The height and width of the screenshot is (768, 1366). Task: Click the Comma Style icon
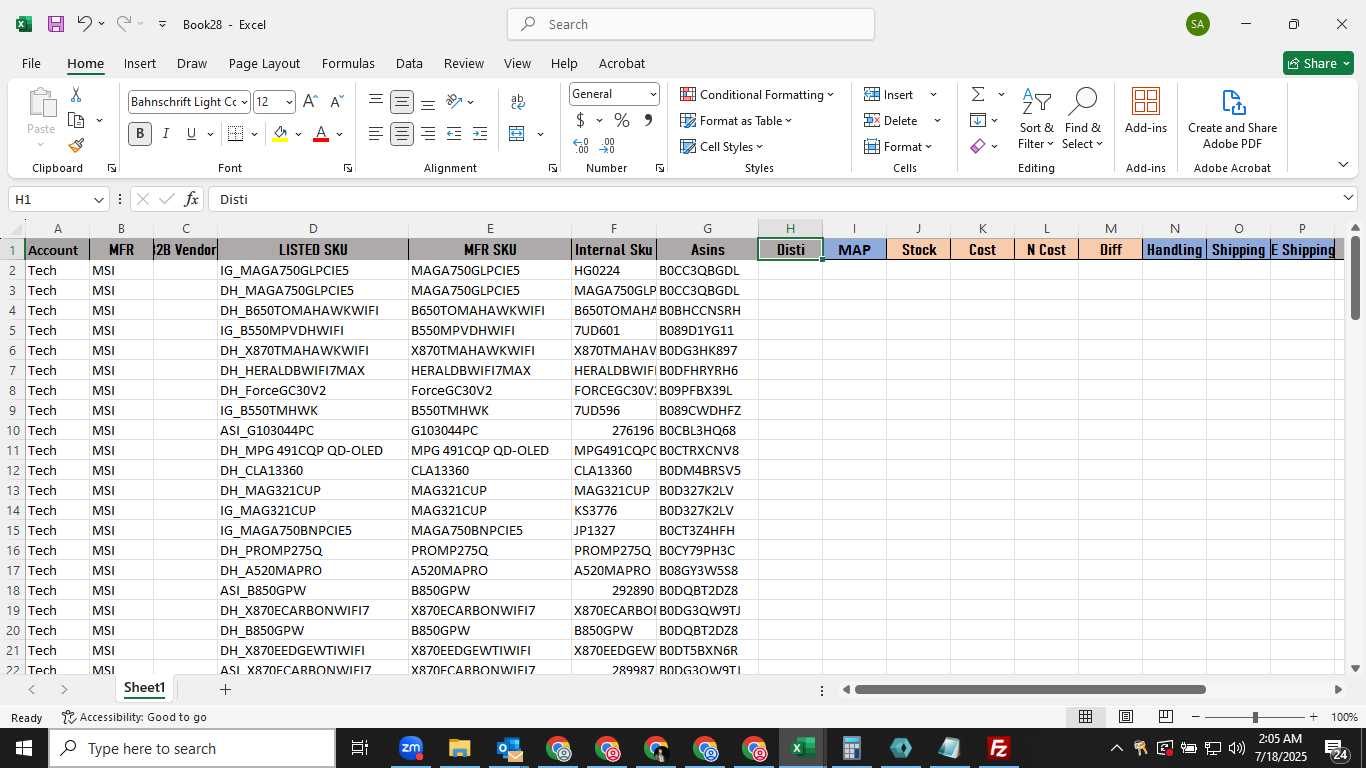click(648, 121)
